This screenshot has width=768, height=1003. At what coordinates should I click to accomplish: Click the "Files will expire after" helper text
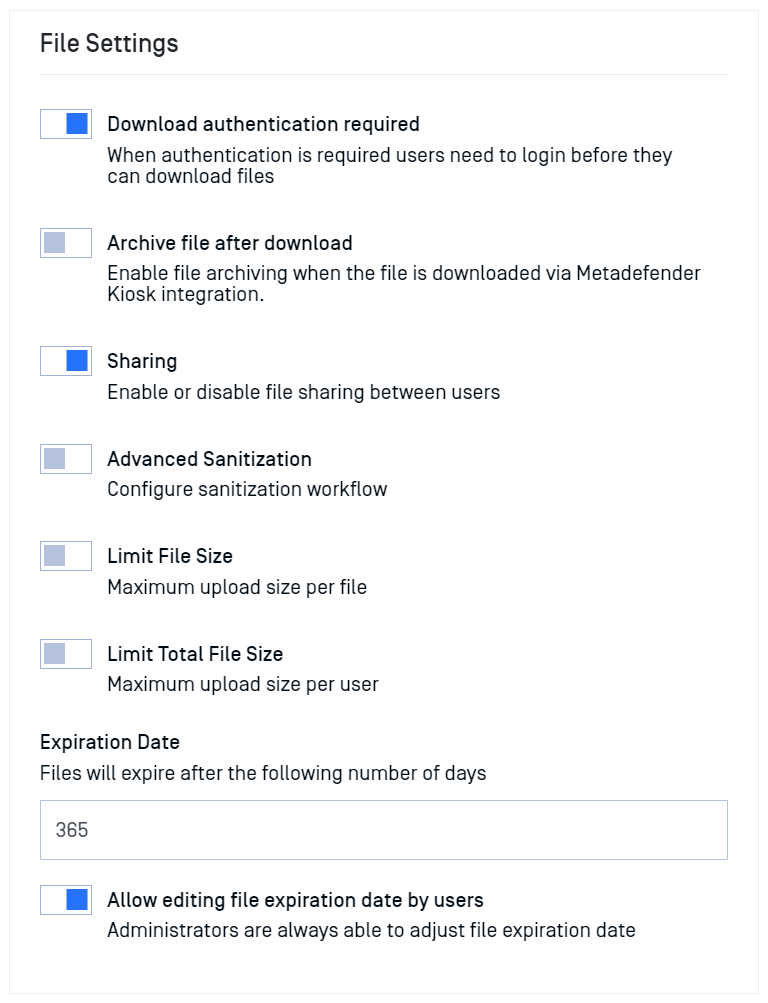coord(263,773)
